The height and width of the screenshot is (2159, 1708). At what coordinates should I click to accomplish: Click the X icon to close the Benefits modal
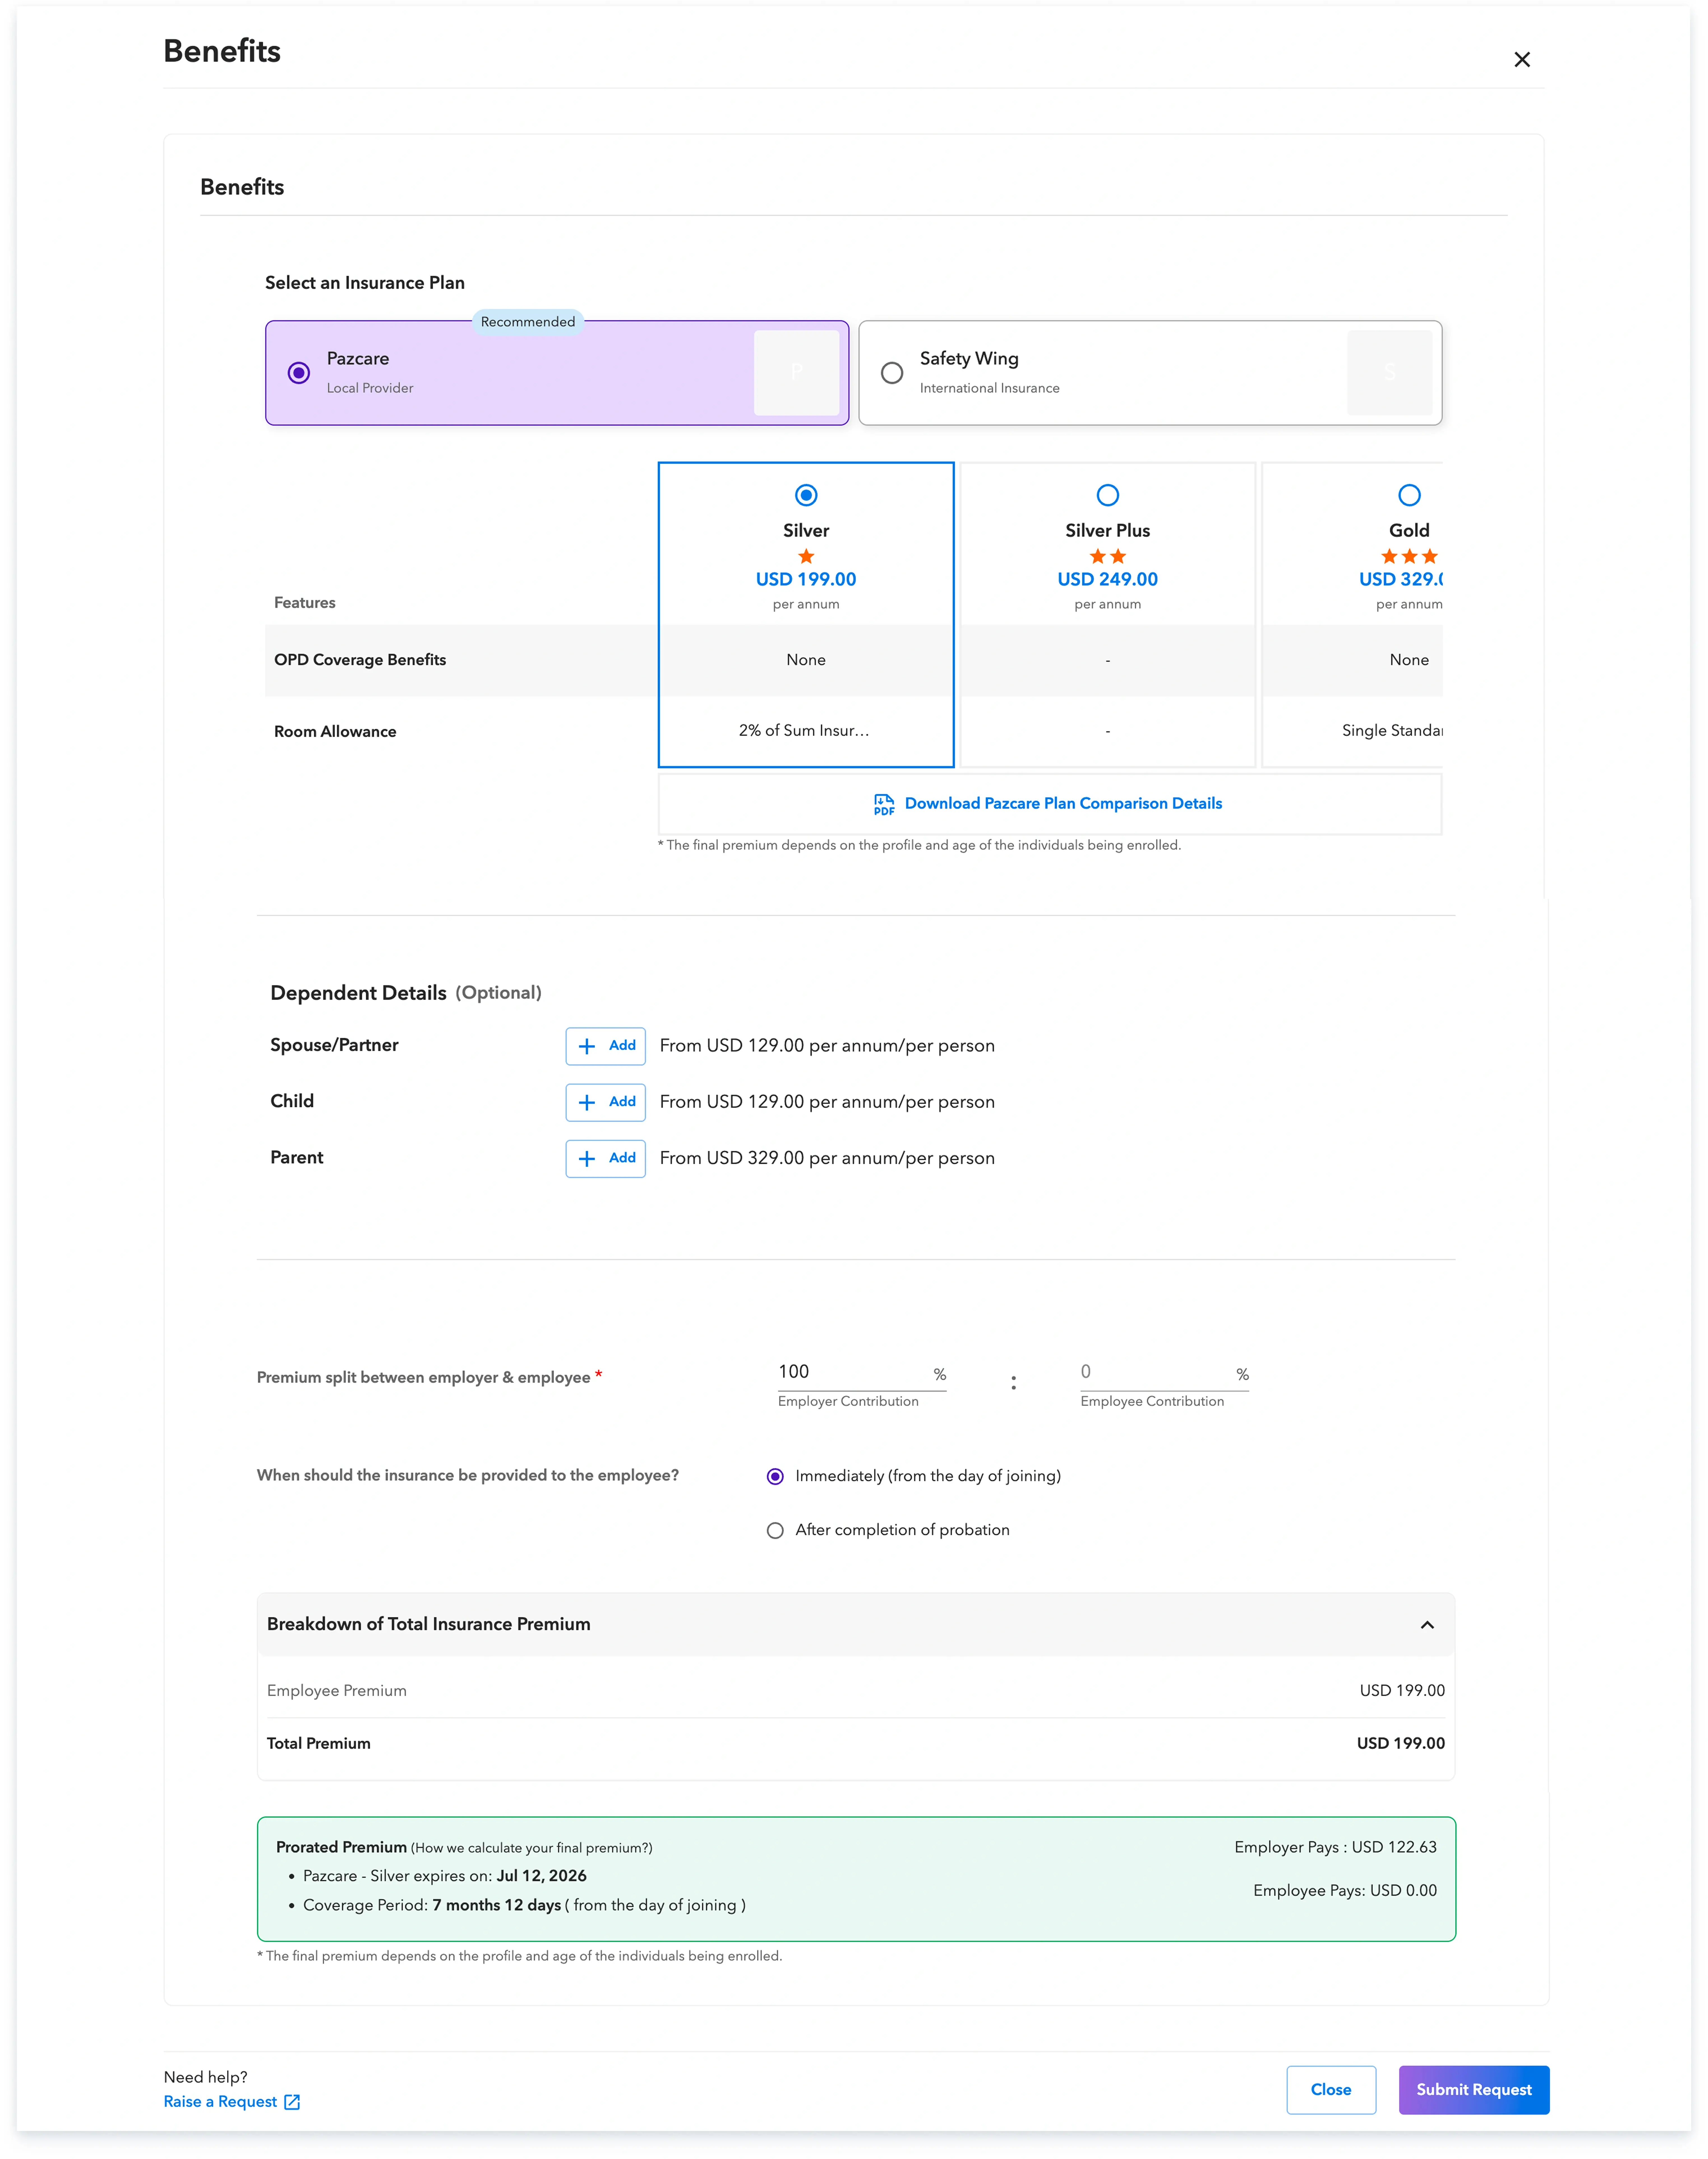tap(1522, 59)
